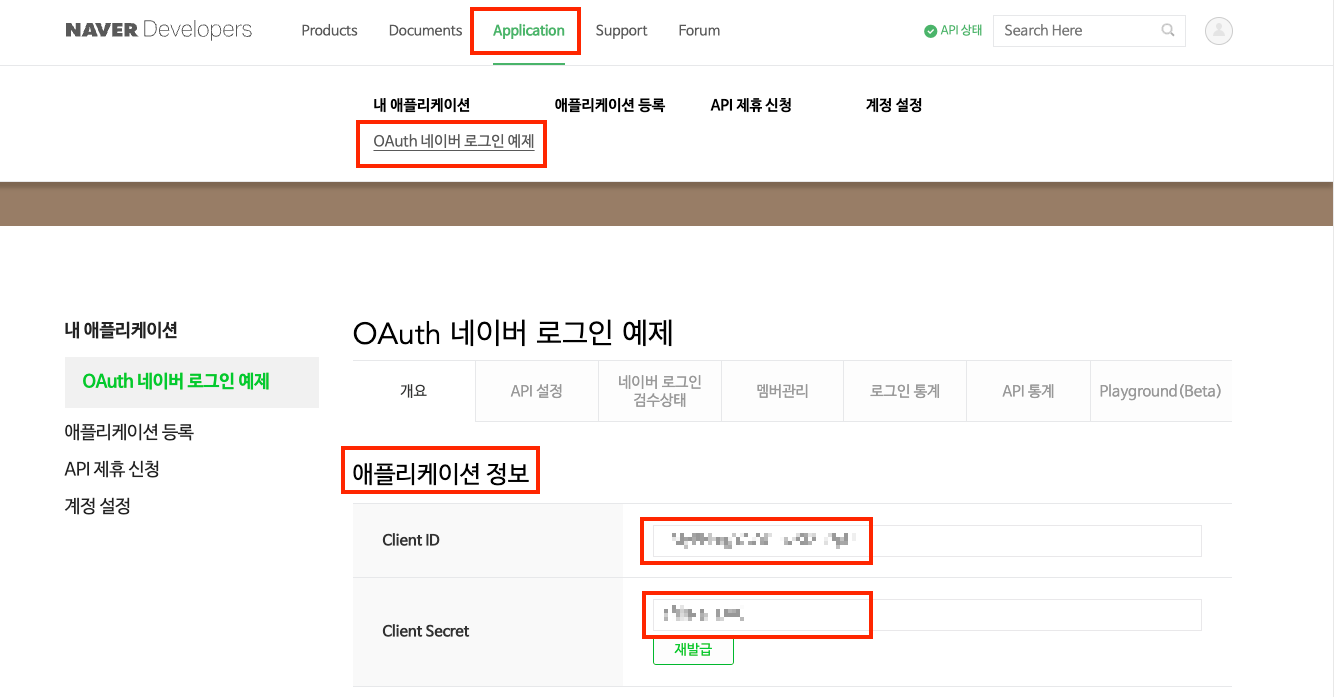Open the Documents menu
Viewport: 1334px width, 697px height.
tap(425, 30)
